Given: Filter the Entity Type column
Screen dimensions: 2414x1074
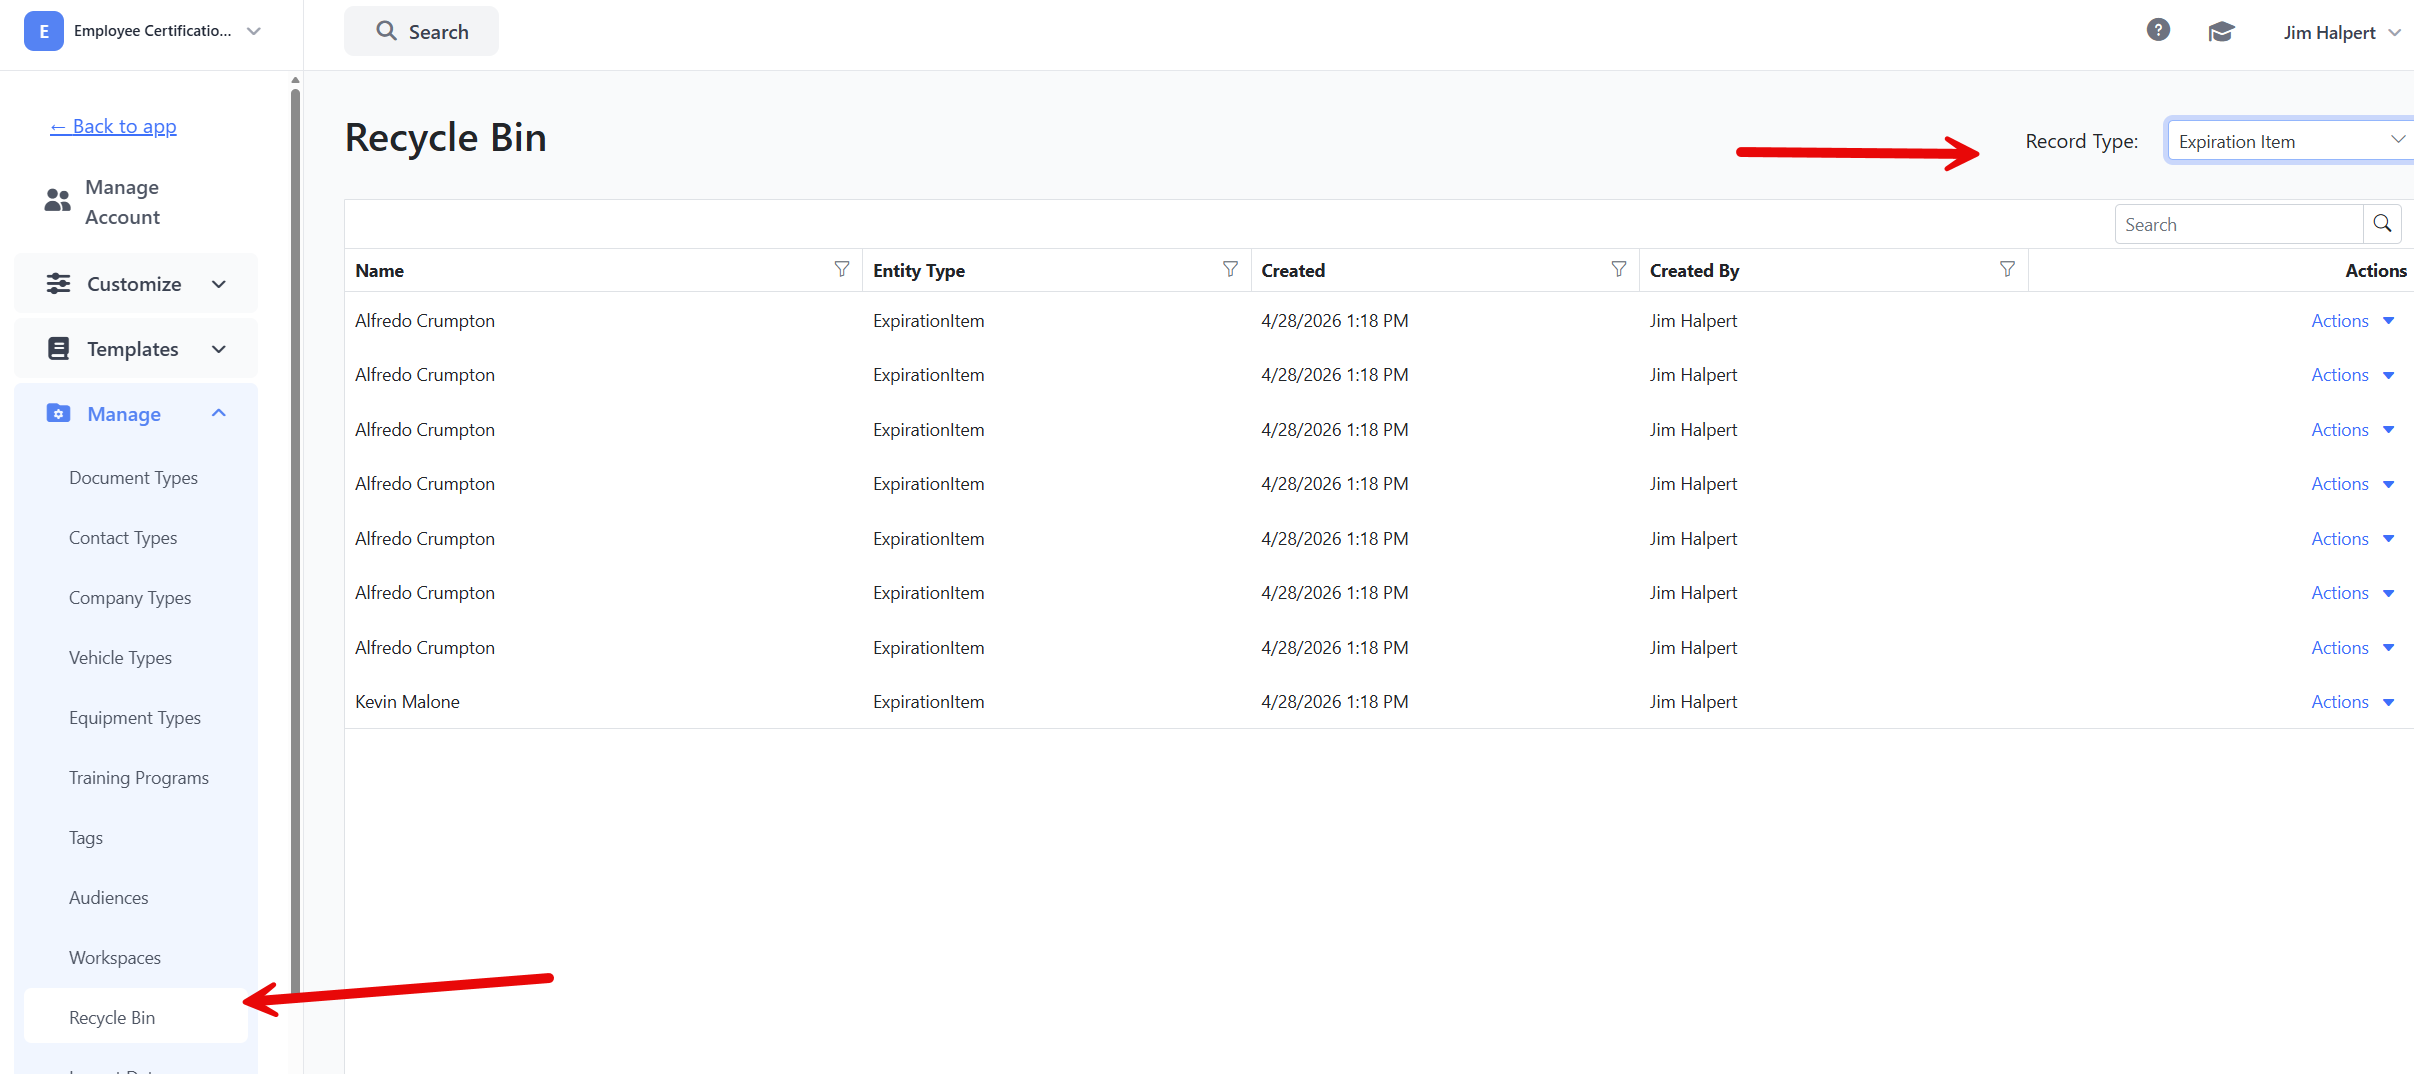Looking at the screenshot, I should pyautogui.click(x=1230, y=269).
